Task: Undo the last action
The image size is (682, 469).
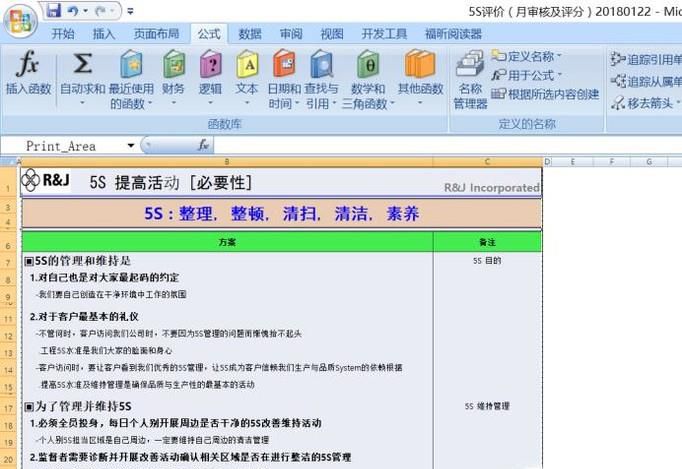Action: pos(73,10)
